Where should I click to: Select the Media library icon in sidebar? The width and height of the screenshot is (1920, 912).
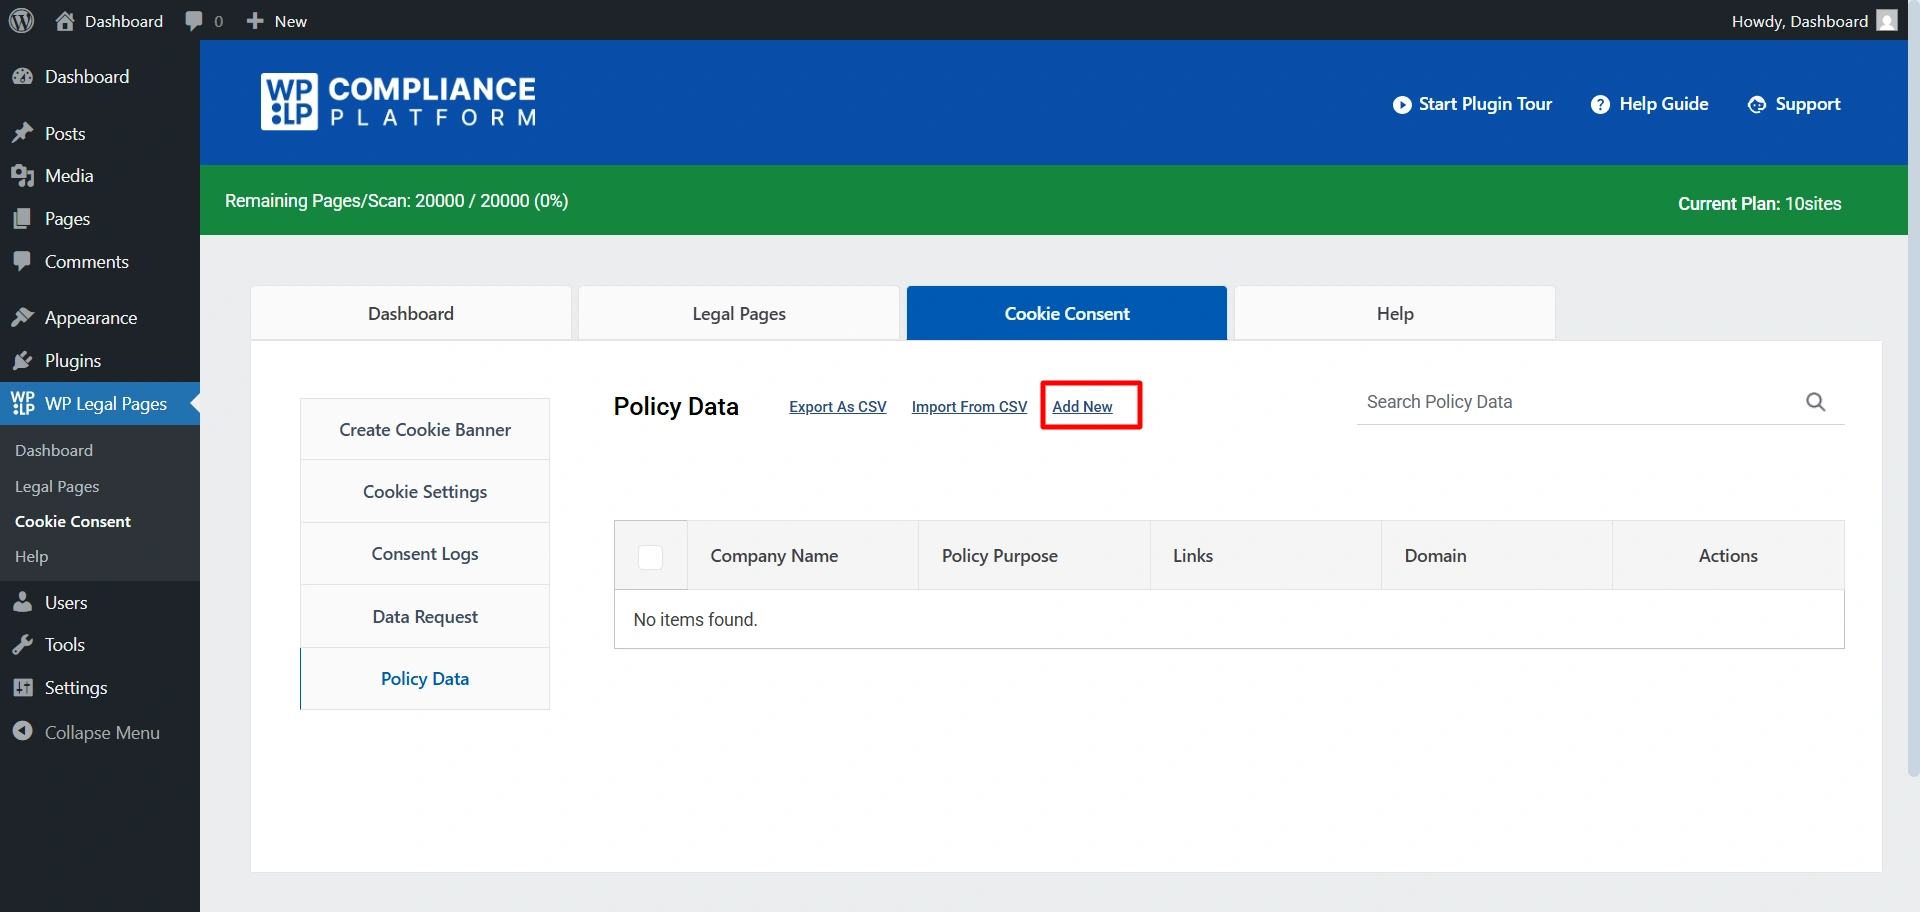point(24,175)
